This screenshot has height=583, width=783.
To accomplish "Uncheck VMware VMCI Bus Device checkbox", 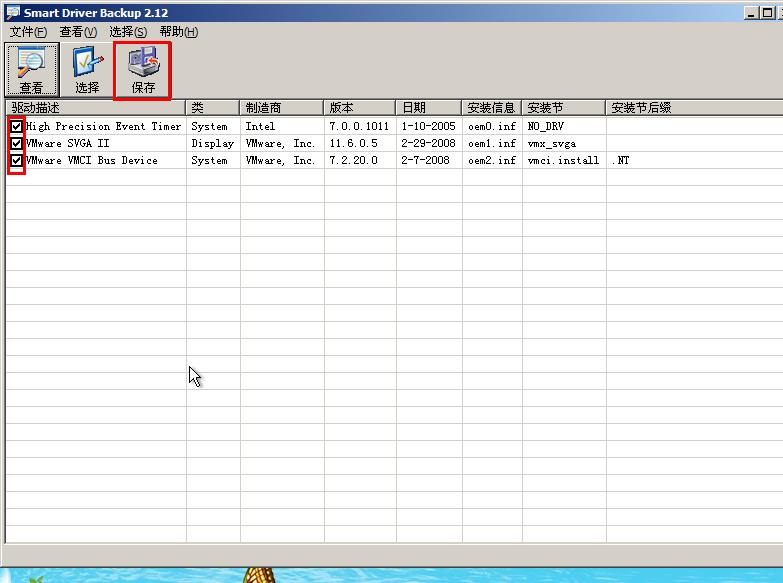I will (16, 160).
